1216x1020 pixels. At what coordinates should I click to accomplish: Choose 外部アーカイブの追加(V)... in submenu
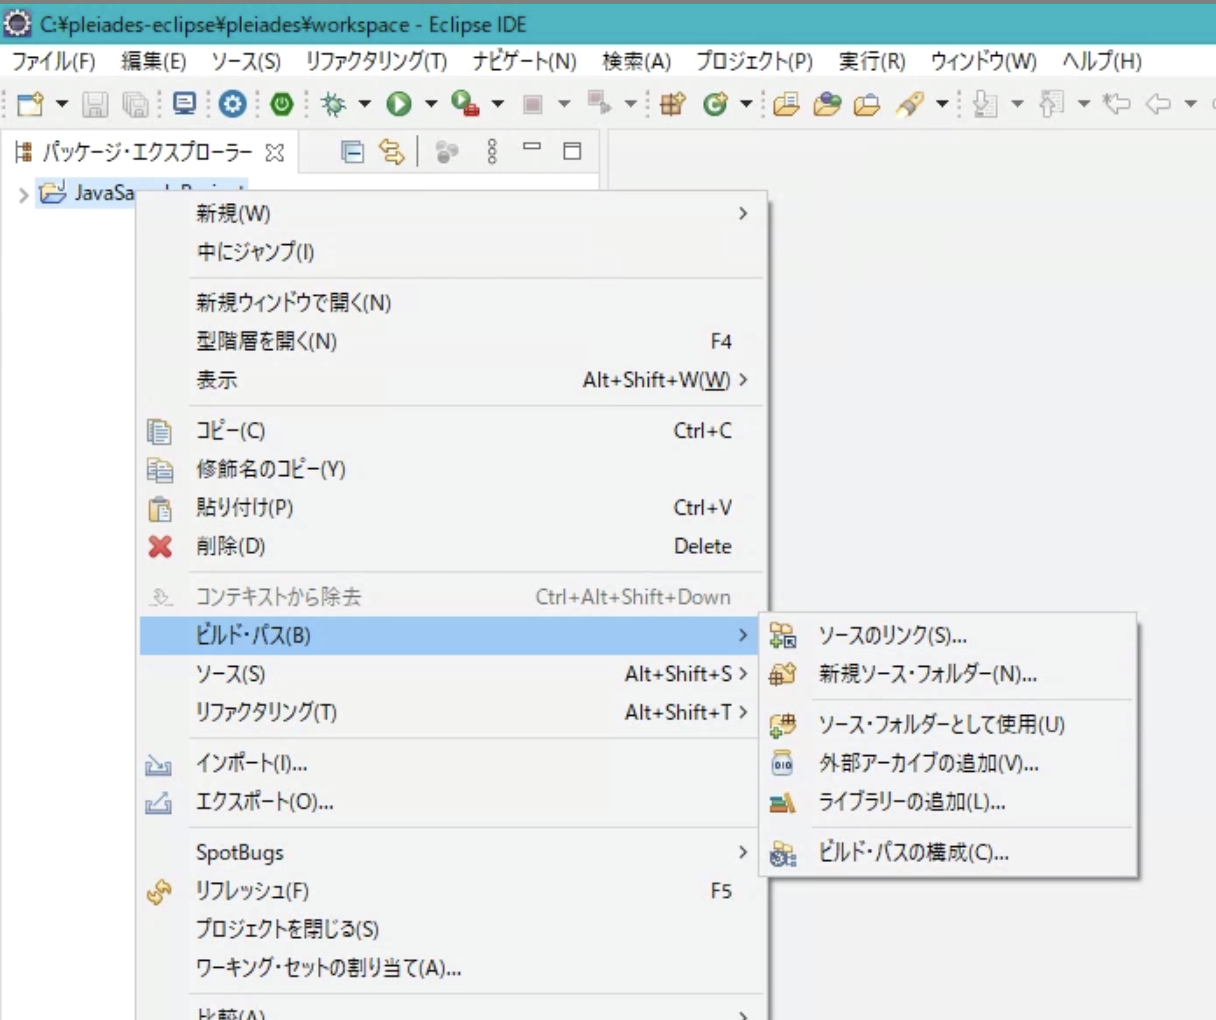click(x=948, y=763)
